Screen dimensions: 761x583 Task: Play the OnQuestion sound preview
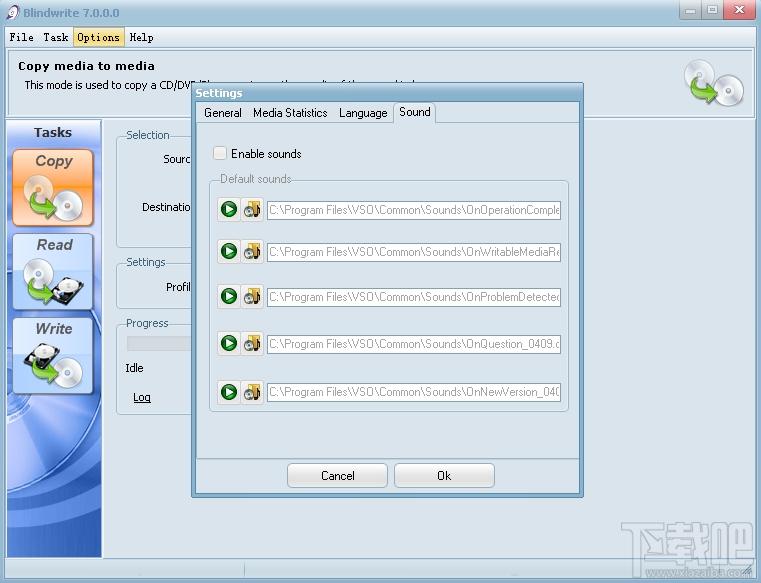point(229,343)
